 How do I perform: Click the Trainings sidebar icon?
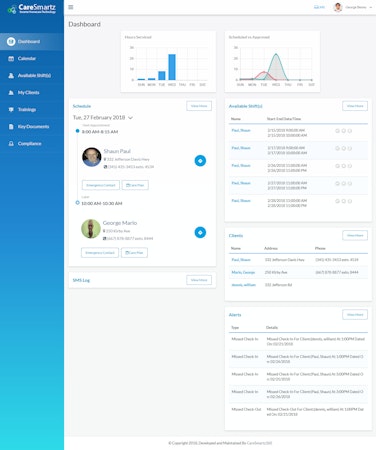pos(11,110)
